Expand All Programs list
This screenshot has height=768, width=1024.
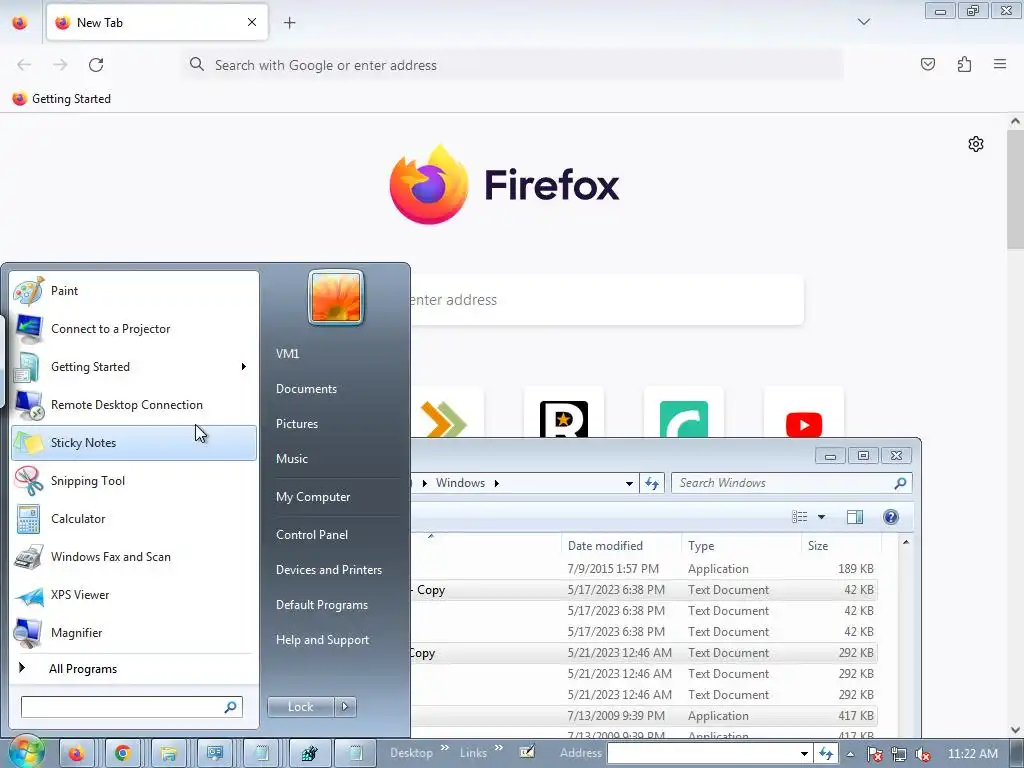point(134,669)
